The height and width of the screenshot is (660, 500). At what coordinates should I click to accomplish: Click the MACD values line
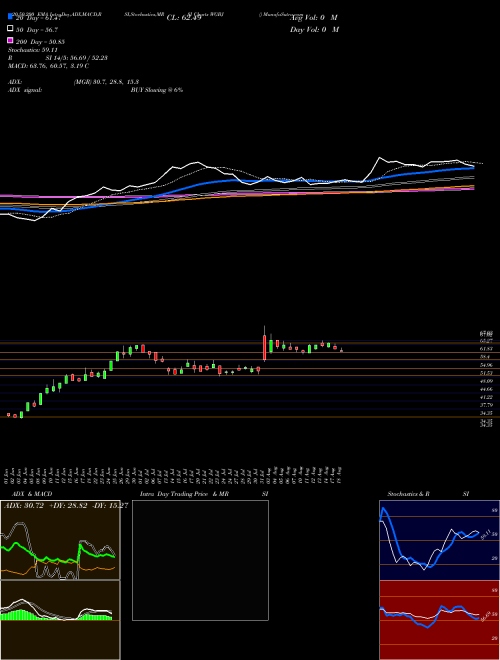coord(48,66)
